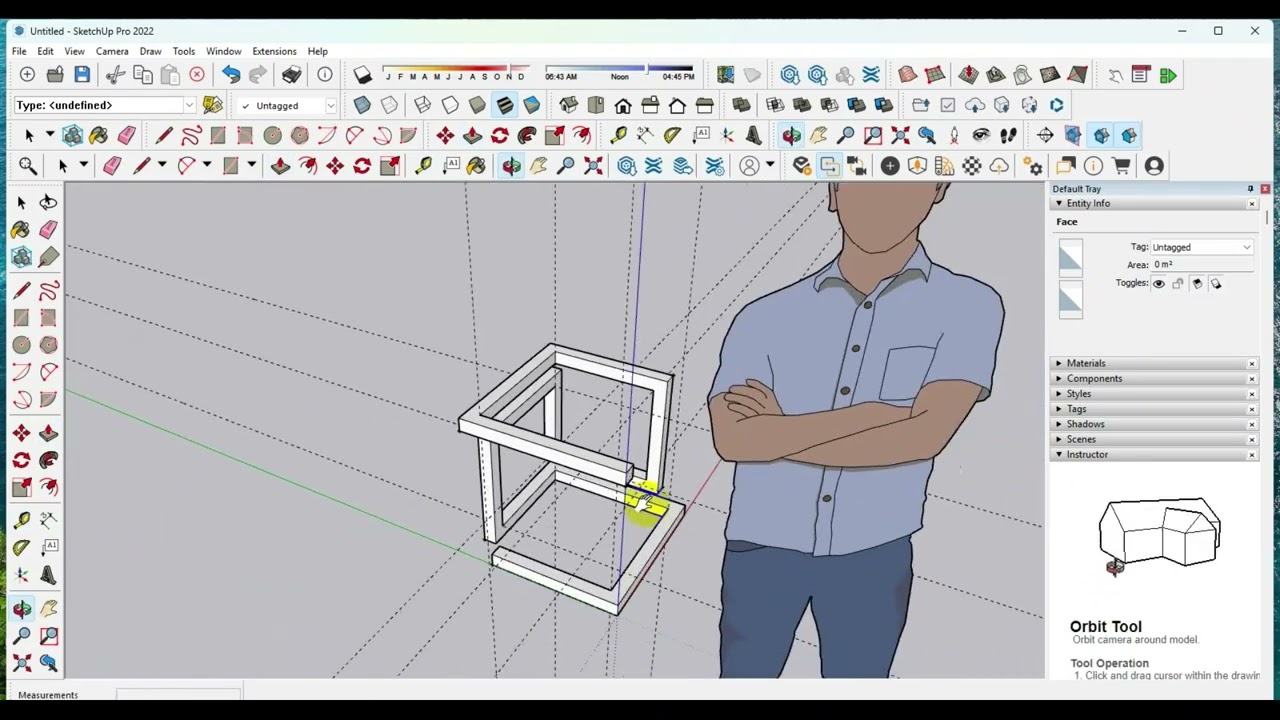Open the Camera menu

tap(112, 51)
